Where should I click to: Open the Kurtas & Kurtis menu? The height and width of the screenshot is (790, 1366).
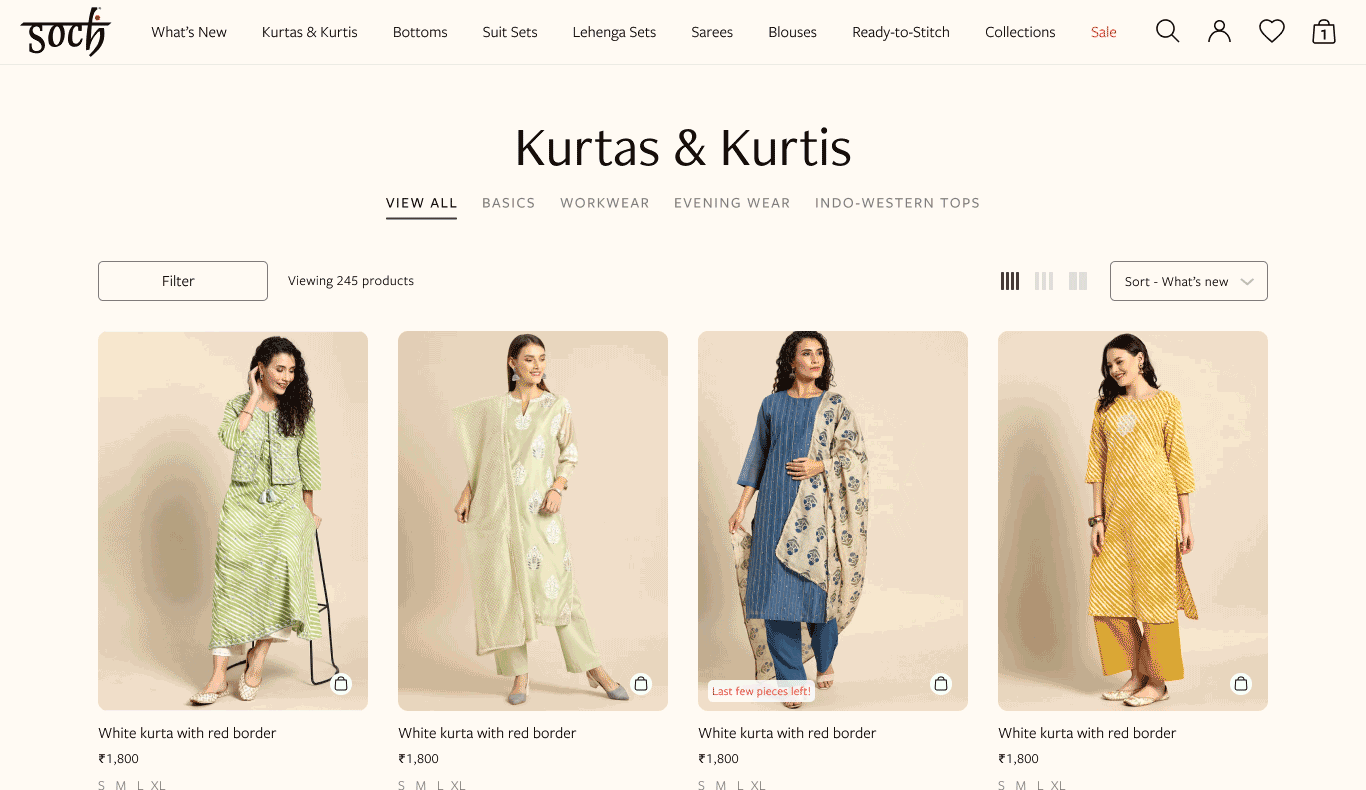click(x=310, y=32)
